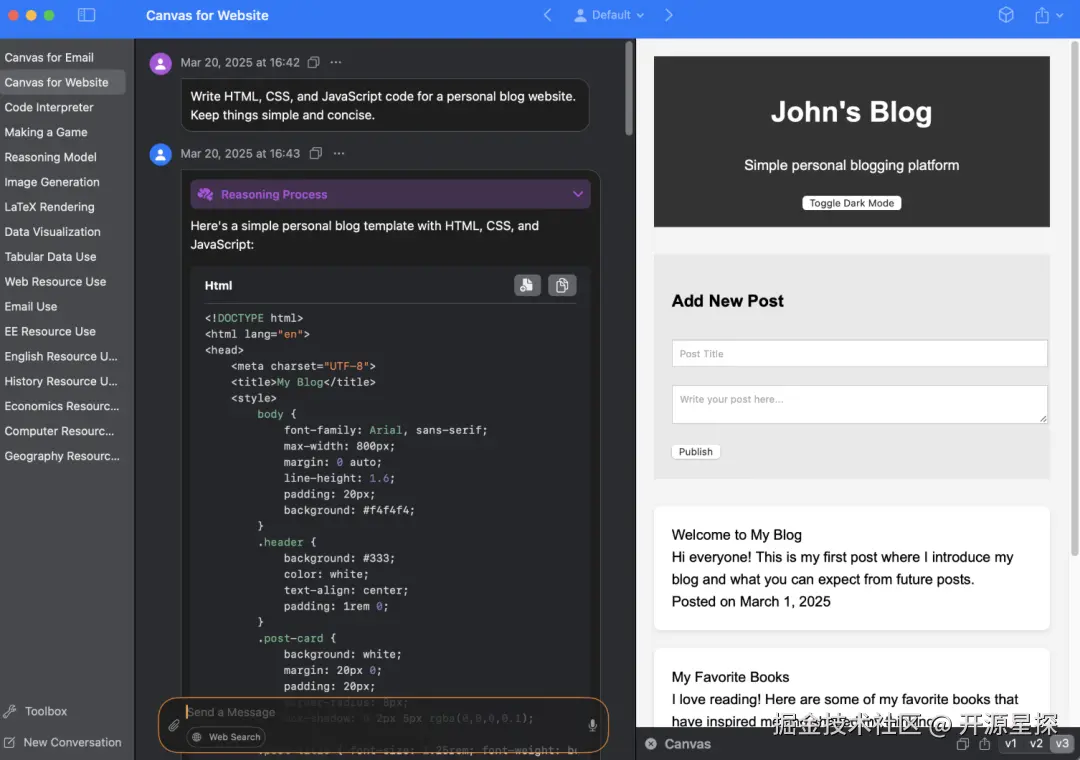This screenshot has width=1080, height=760.
Task: Click the Publish button
Action: [x=696, y=451]
